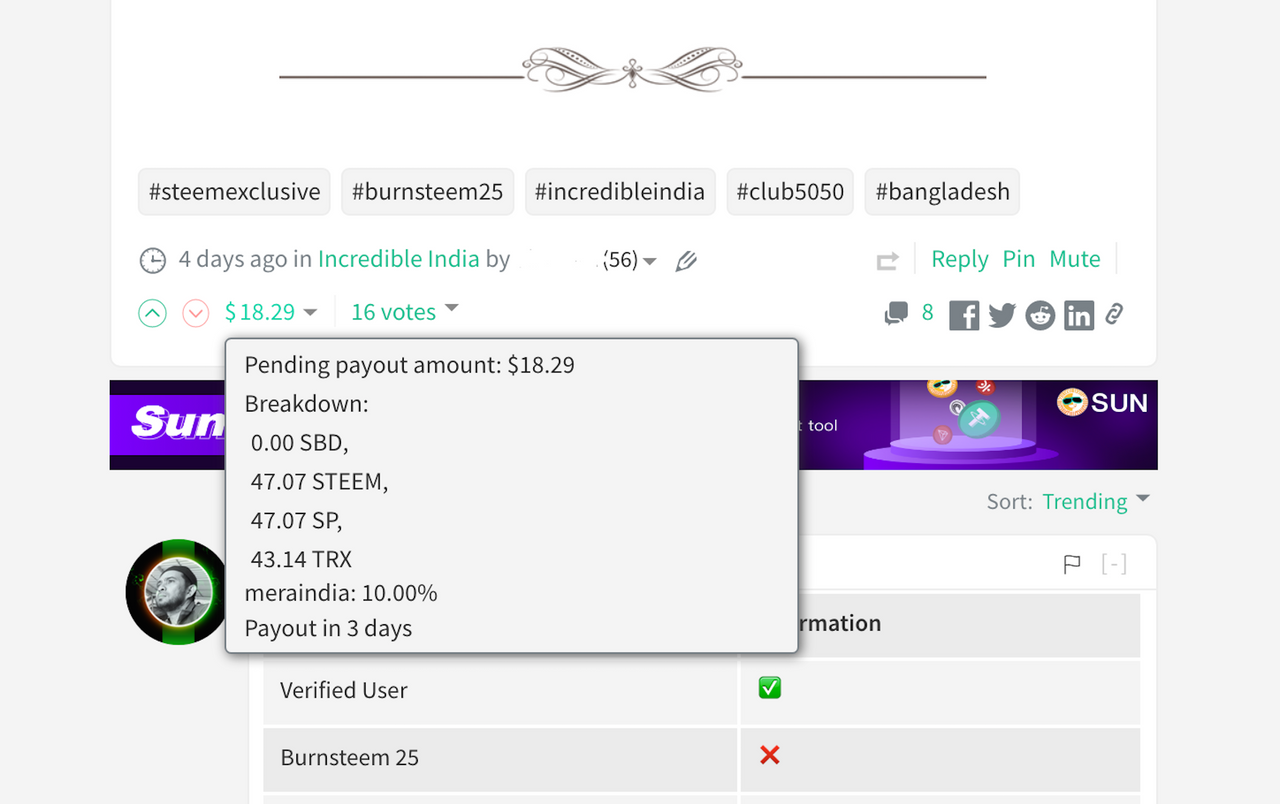Expand the 16 votes list
This screenshot has height=804, width=1280.
(405, 312)
